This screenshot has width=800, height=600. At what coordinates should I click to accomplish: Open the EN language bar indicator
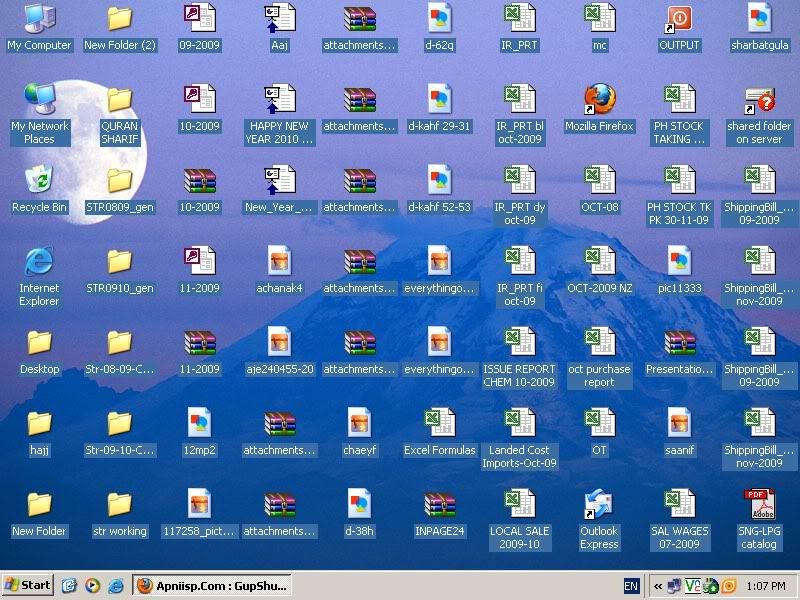point(631,586)
